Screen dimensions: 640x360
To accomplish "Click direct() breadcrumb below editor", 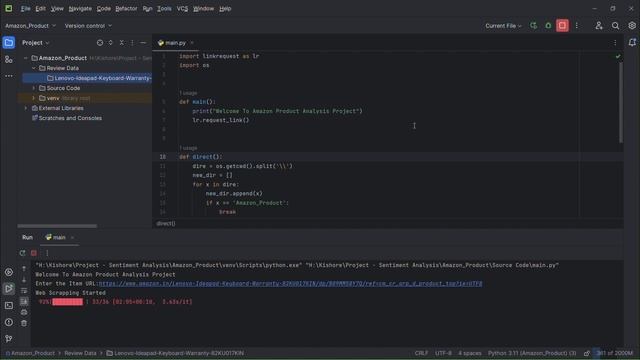I will click(x=166, y=224).
